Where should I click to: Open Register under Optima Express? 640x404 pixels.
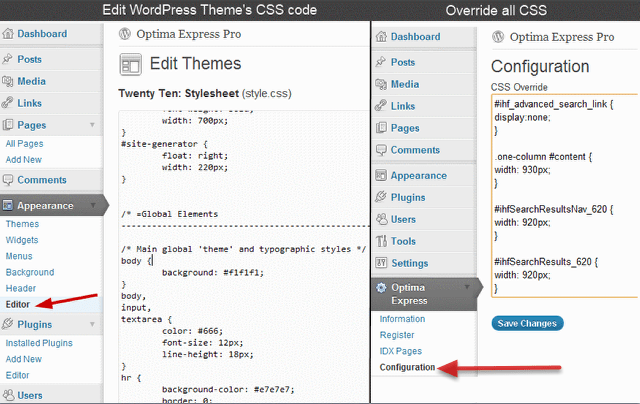tap(397, 335)
